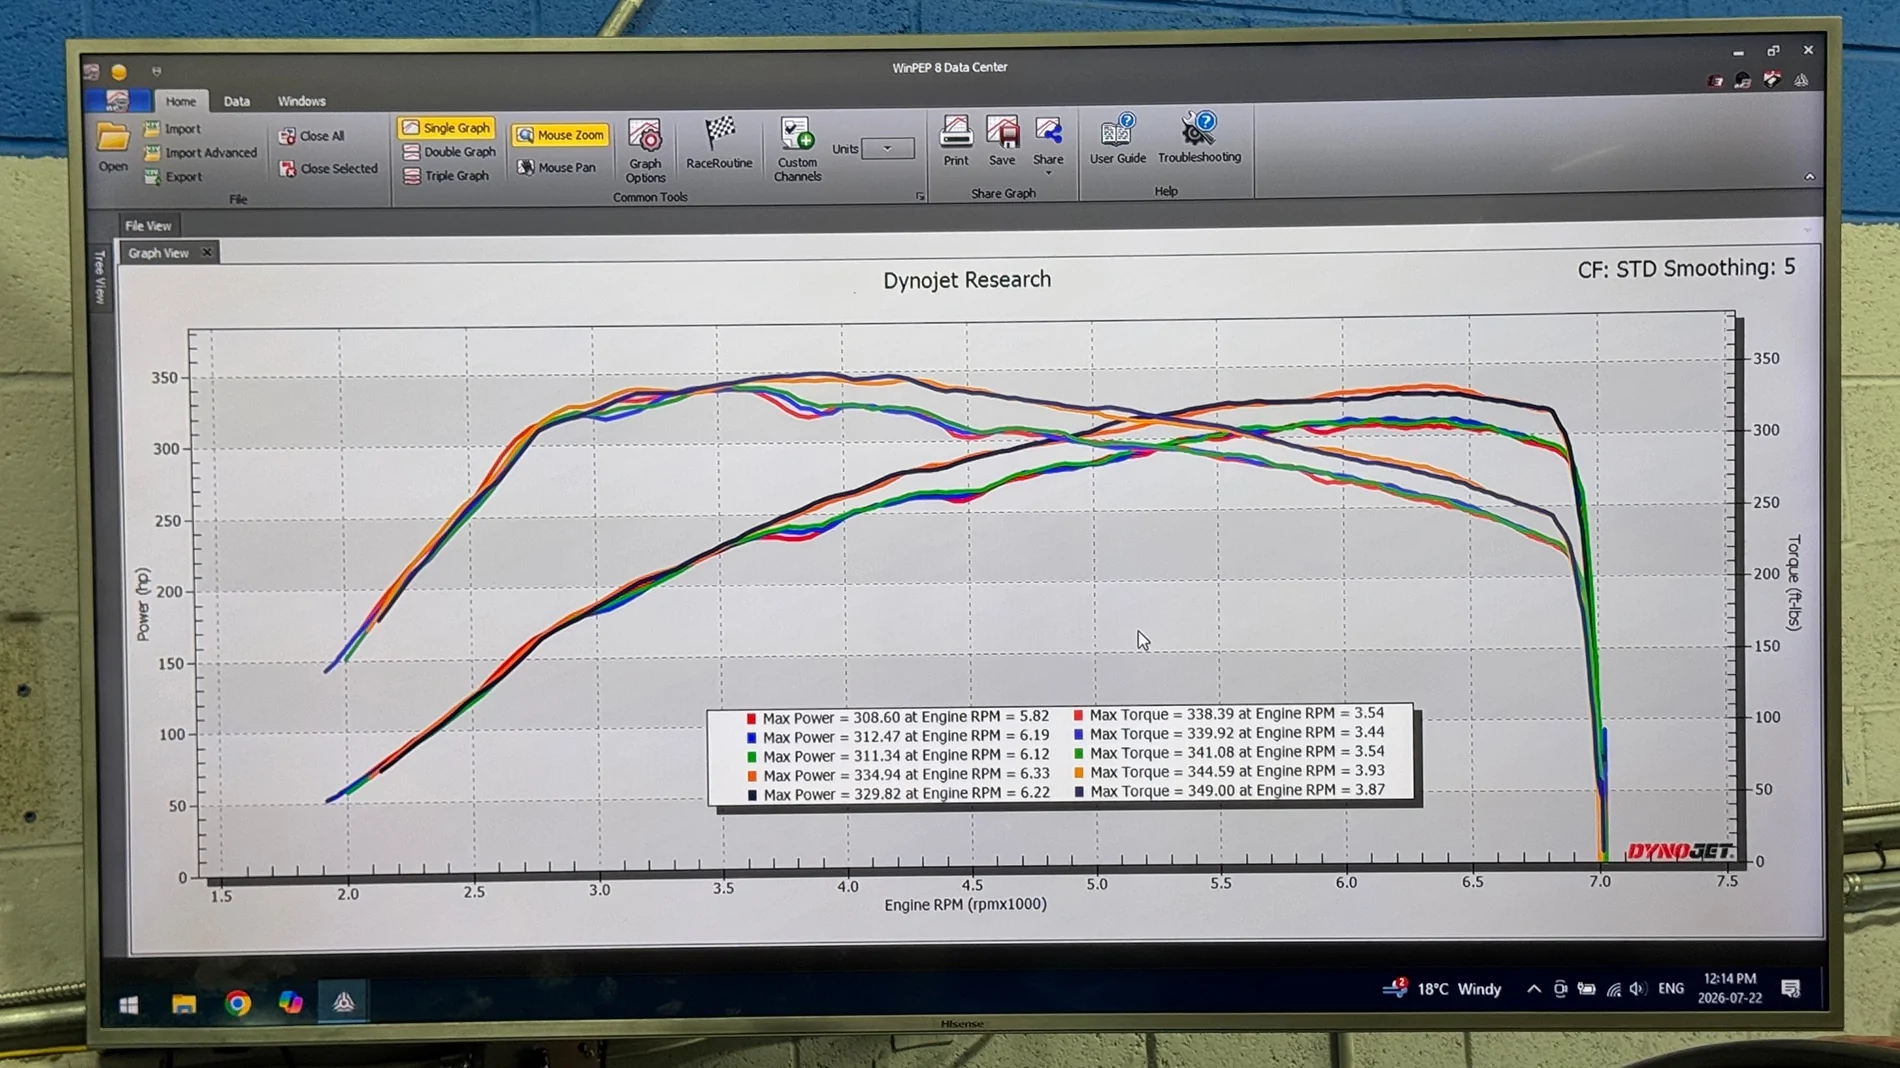Click Import Advanced
The image size is (1900, 1068).
point(200,153)
